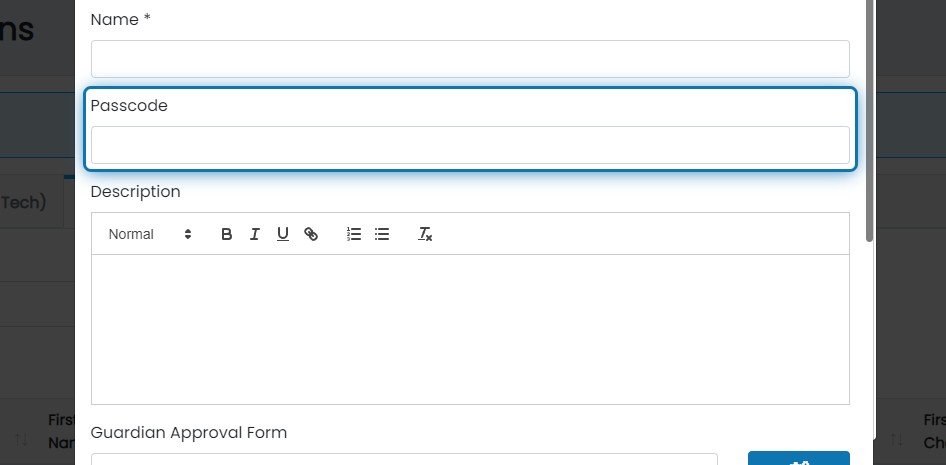This screenshot has width=946, height=465.
Task: Sort by the left First Name column arrows
Action: (x=21, y=440)
